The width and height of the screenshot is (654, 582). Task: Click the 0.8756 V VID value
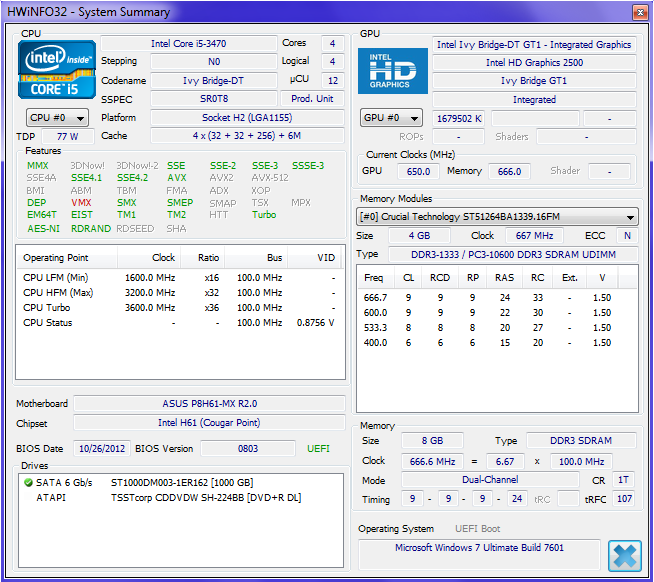pos(315,323)
